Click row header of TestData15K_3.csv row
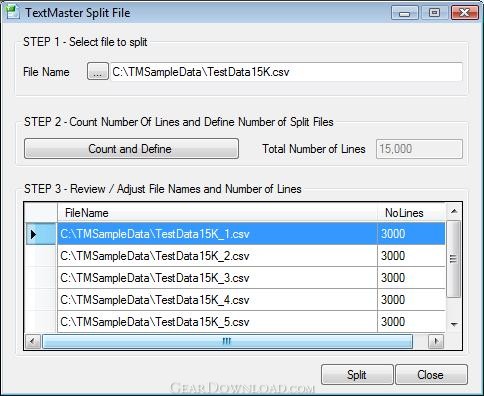Image resolution: width=484 pixels, height=396 pixels. (41, 278)
